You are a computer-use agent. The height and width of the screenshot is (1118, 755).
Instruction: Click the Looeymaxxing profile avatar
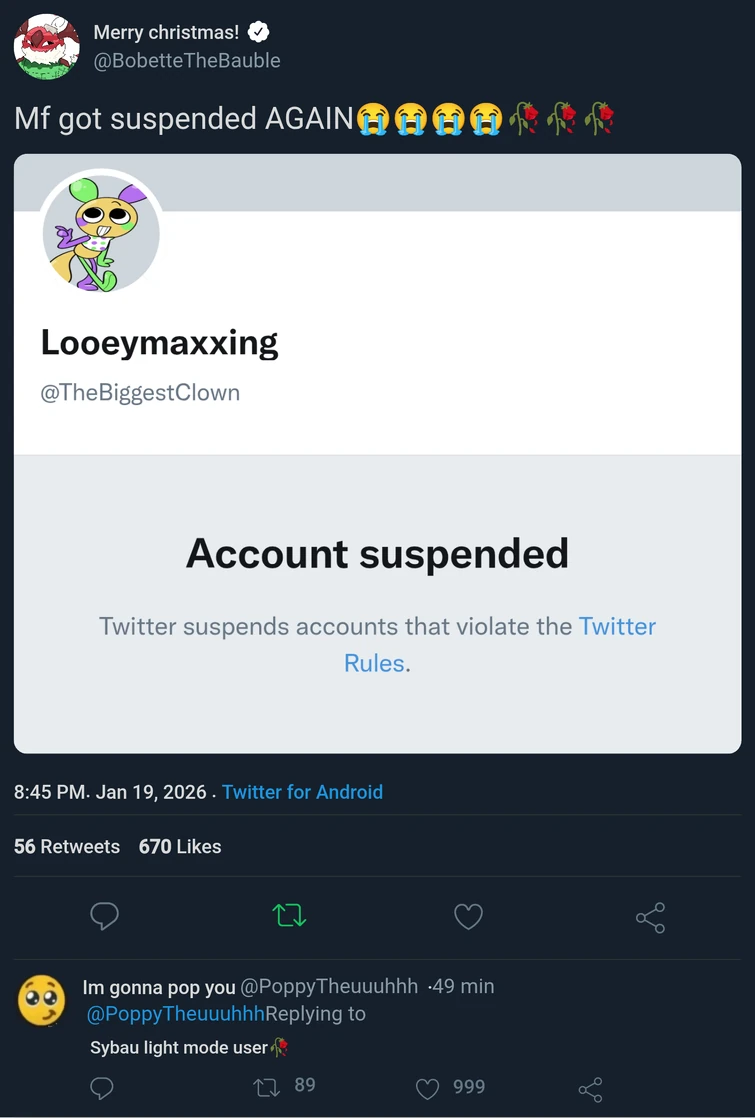point(101,233)
